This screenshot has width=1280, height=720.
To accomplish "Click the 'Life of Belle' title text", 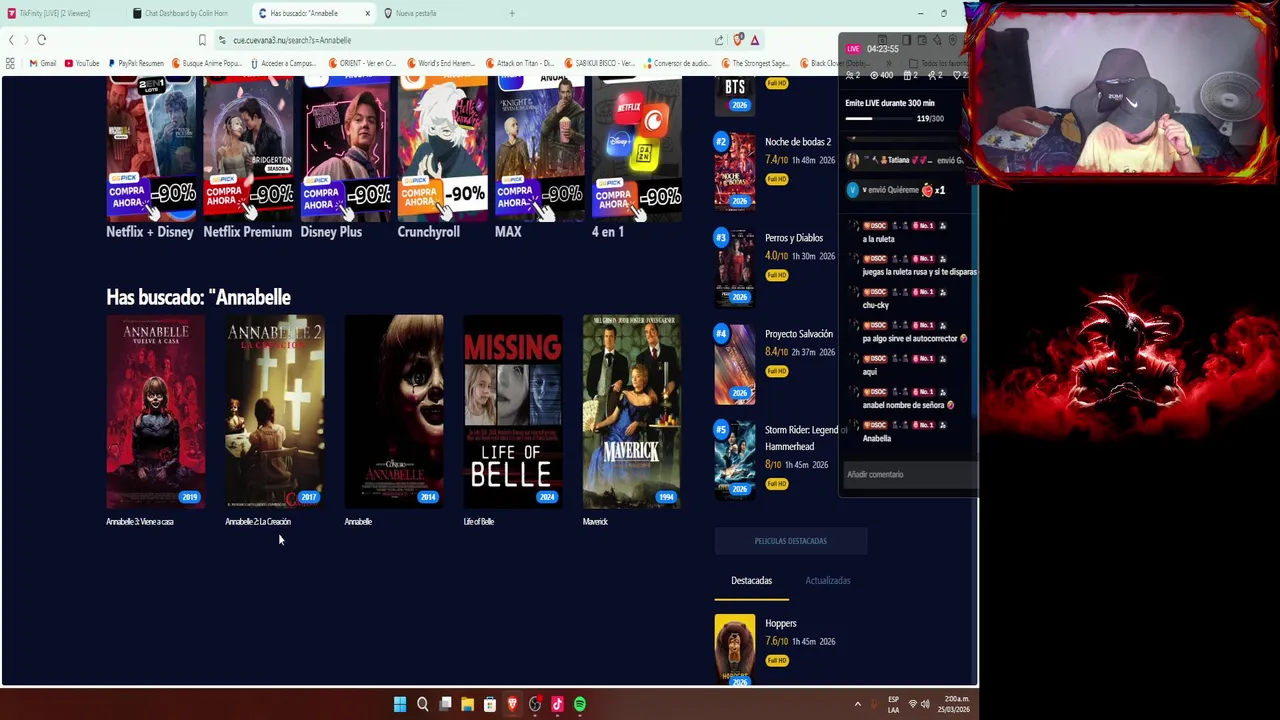I will click(479, 522).
